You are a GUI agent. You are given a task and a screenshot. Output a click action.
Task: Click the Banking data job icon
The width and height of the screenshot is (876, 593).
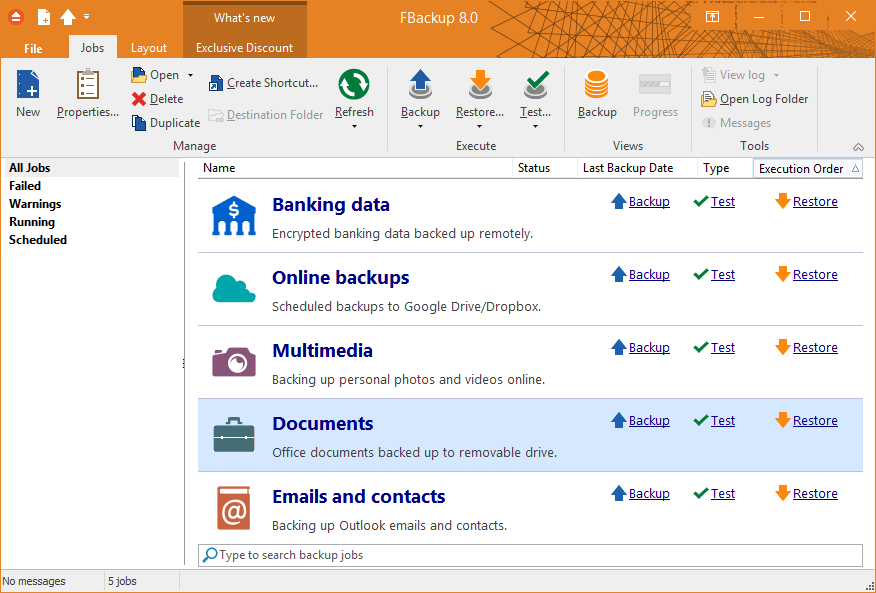pos(233,216)
